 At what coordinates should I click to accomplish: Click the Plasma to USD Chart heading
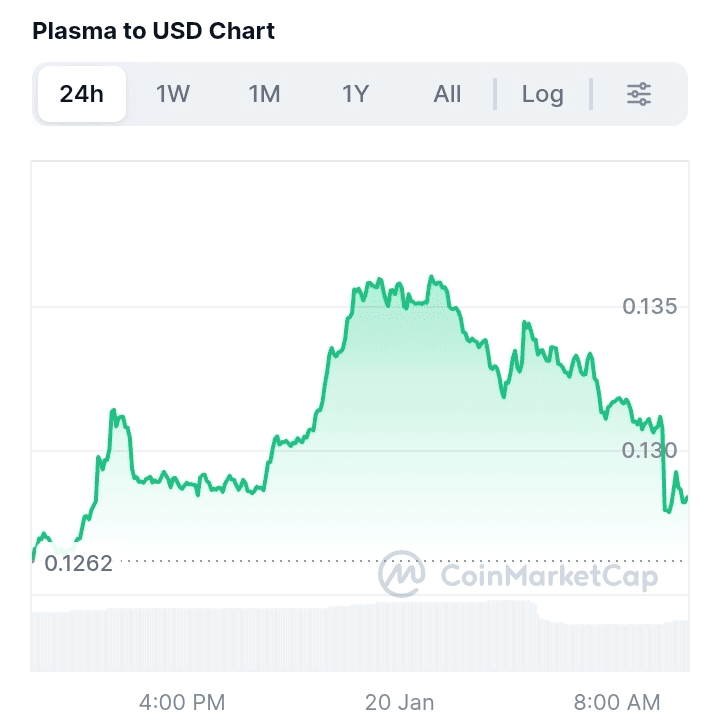coord(153,31)
